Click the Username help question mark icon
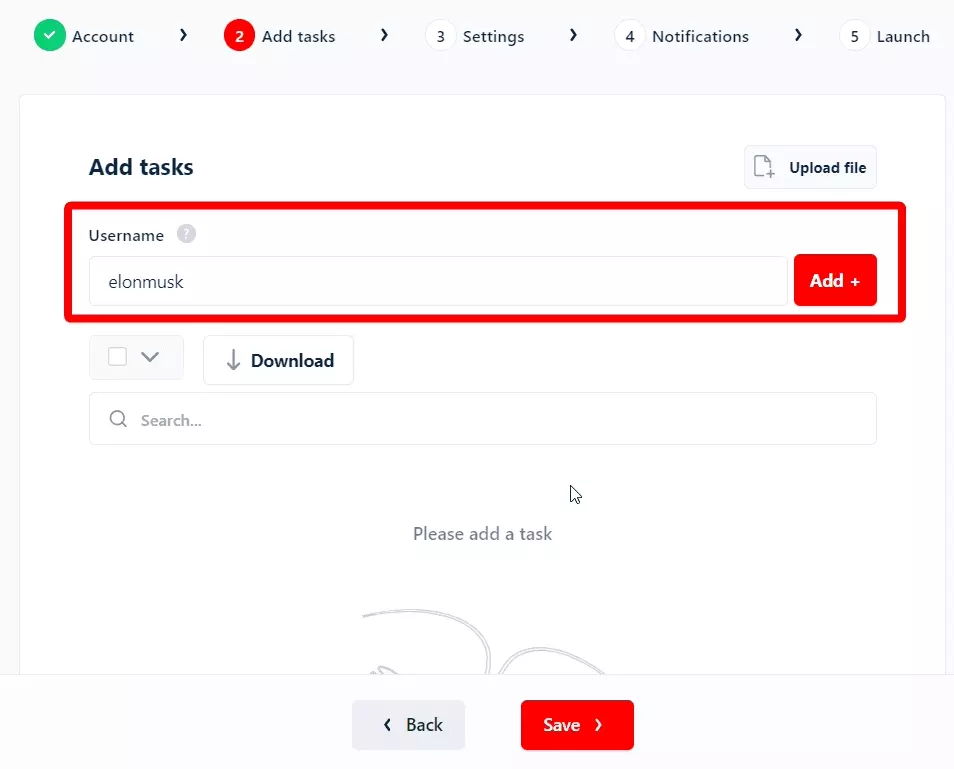 (186, 234)
